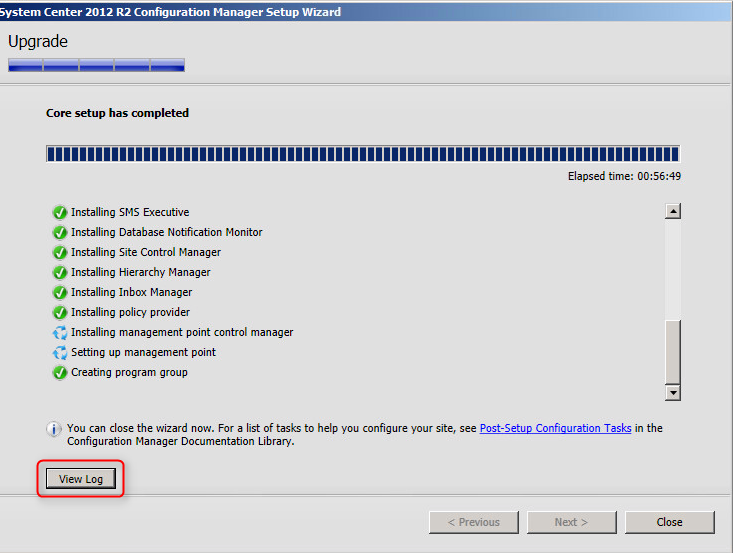The height and width of the screenshot is (553, 733).
Task: Click the blue information icon near the bottom note
Action: coord(53,429)
